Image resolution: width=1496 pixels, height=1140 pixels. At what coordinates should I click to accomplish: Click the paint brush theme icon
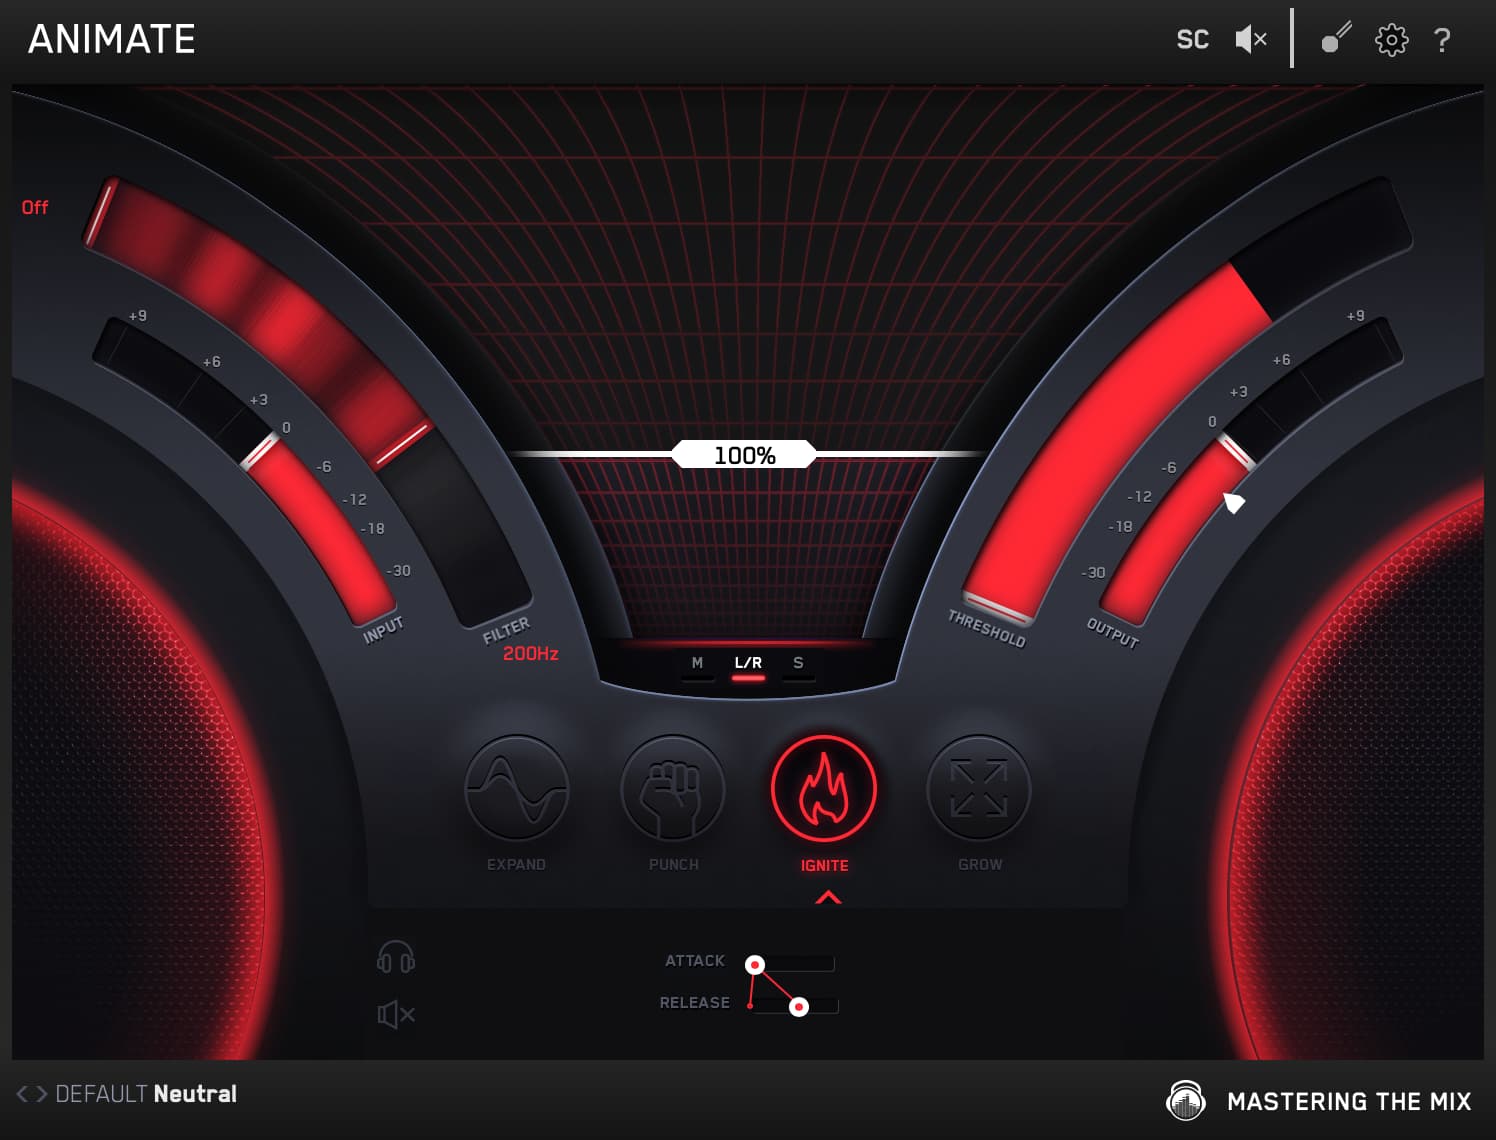(1336, 38)
